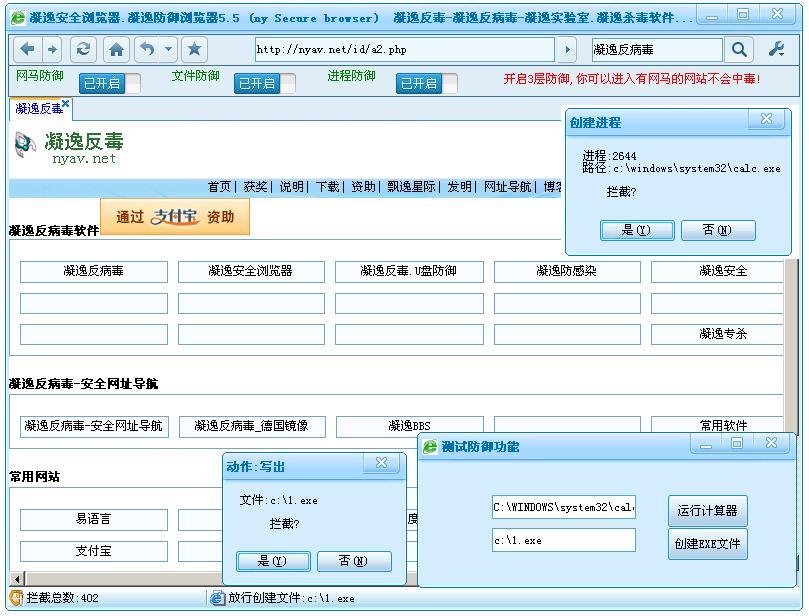Click the c:\1.exe field in 测试防御功能

click(564, 541)
